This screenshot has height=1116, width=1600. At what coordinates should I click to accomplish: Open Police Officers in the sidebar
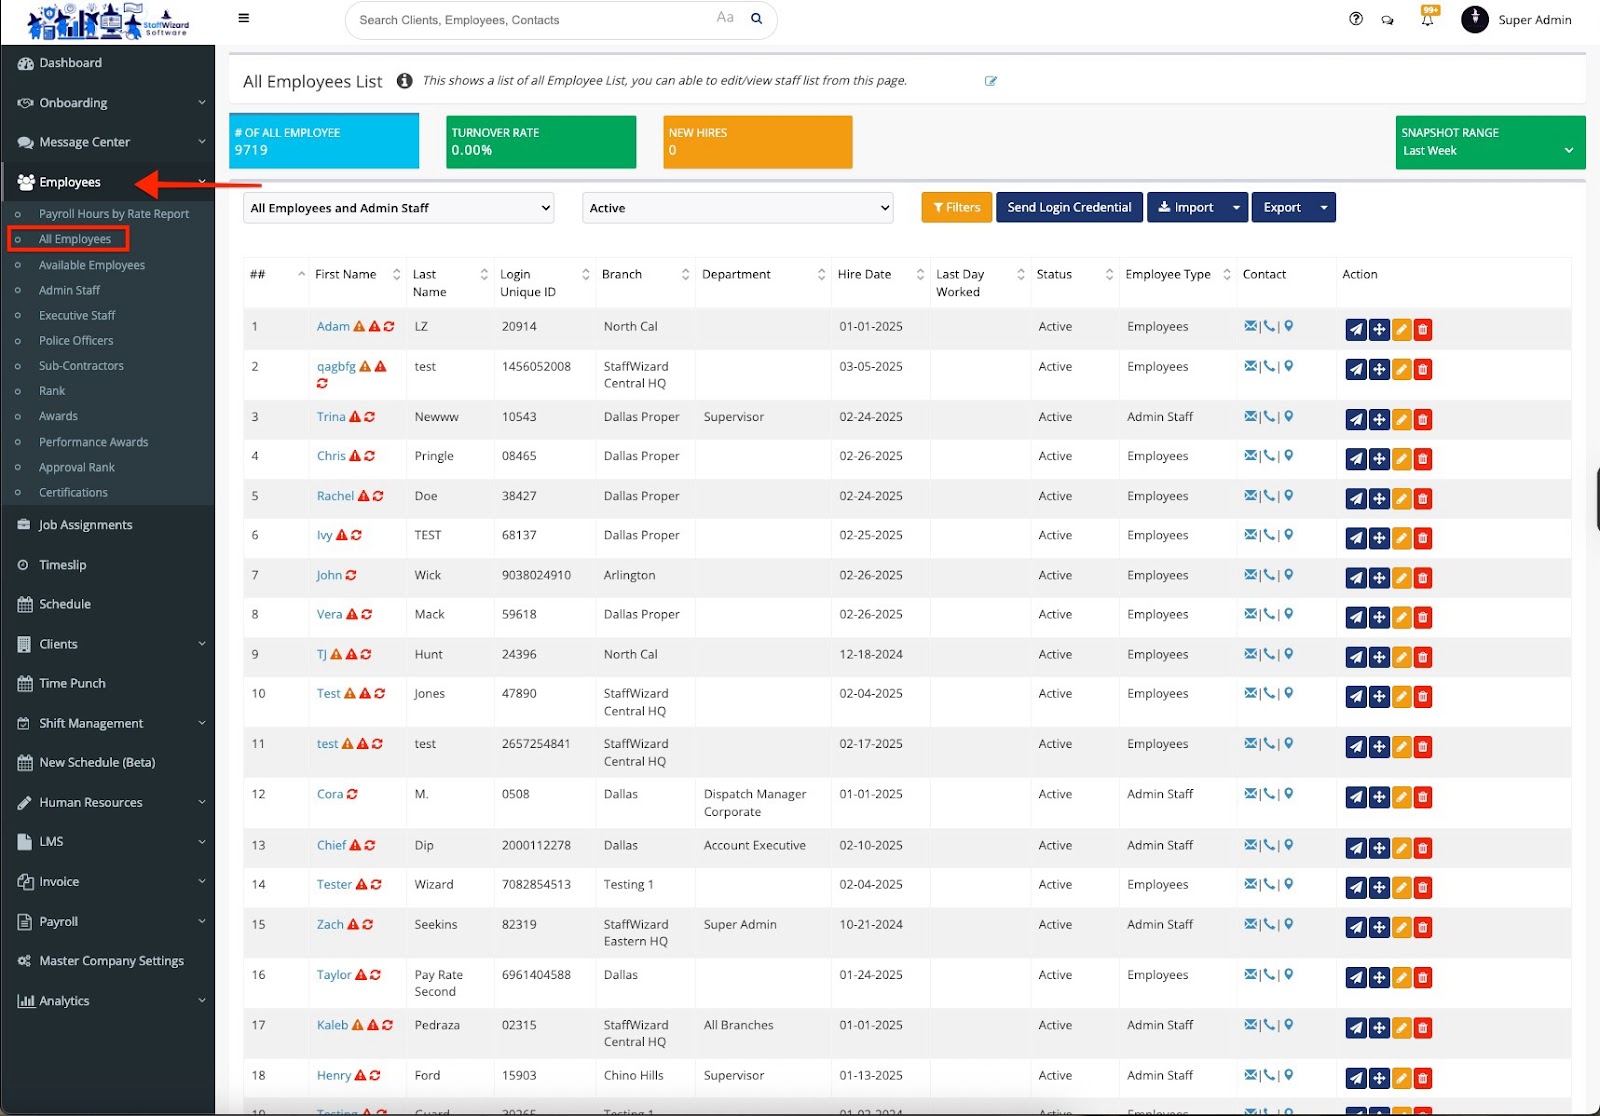(76, 340)
